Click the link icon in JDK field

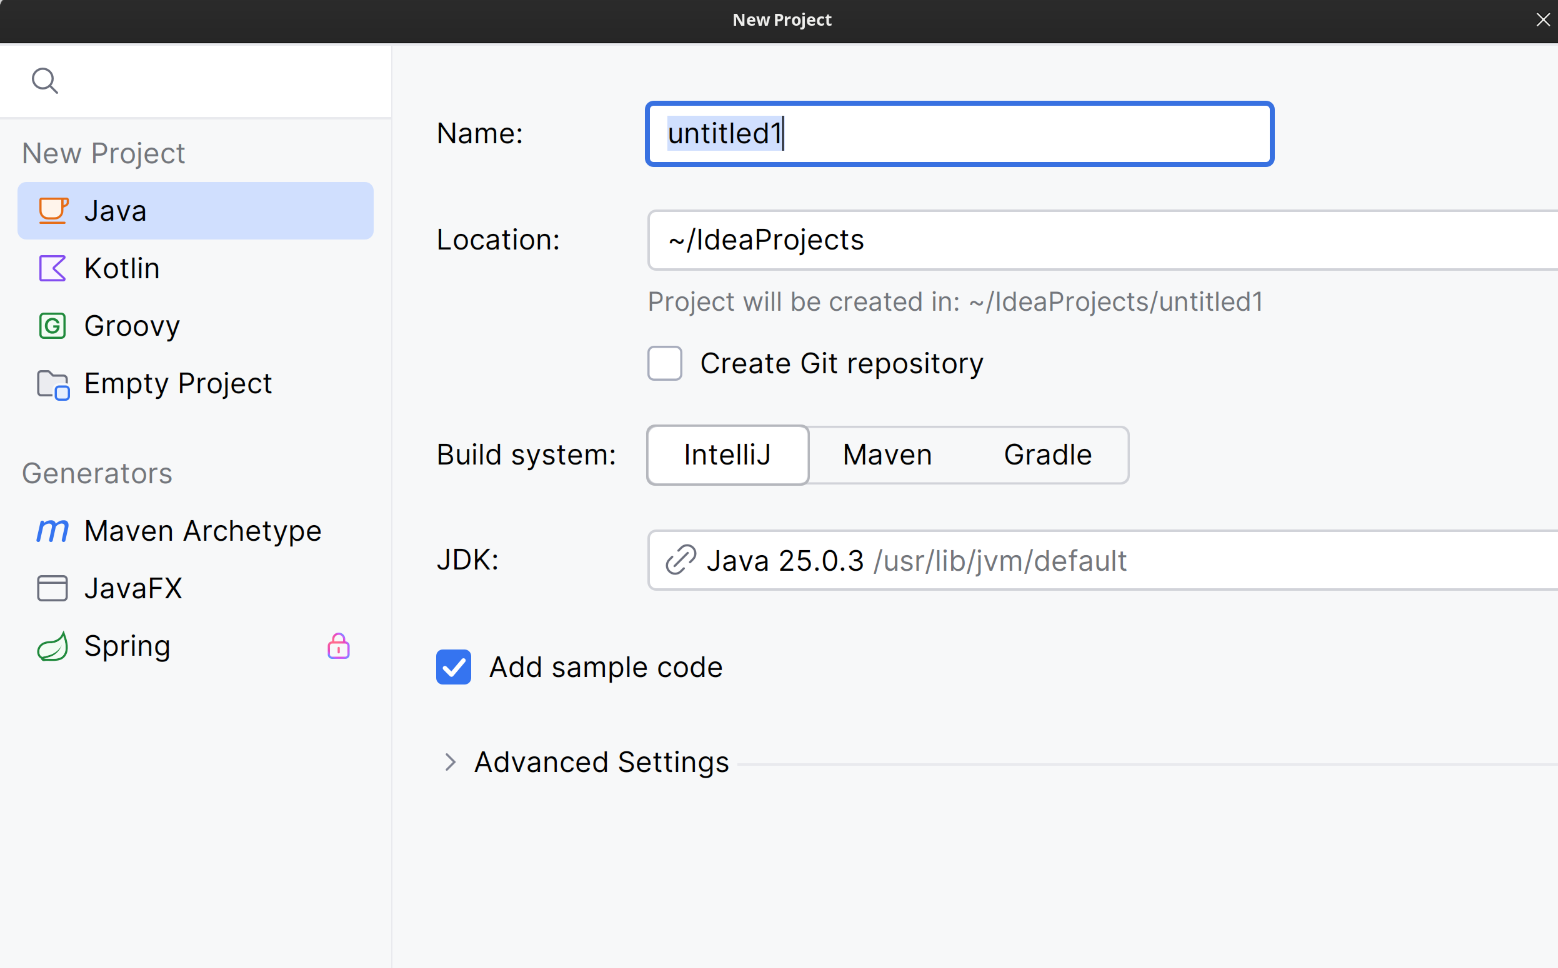[680, 560]
